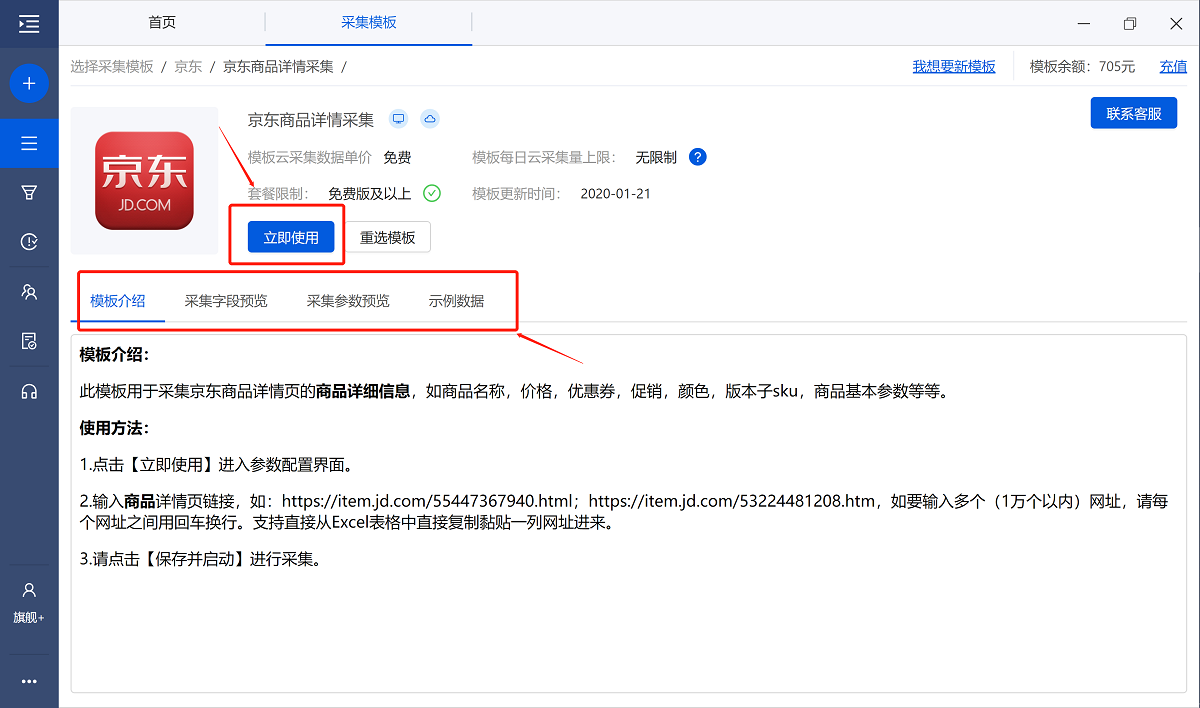The height and width of the screenshot is (708, 1200).
Task: Click the 使用方法 heading
Action: point(114,428)
